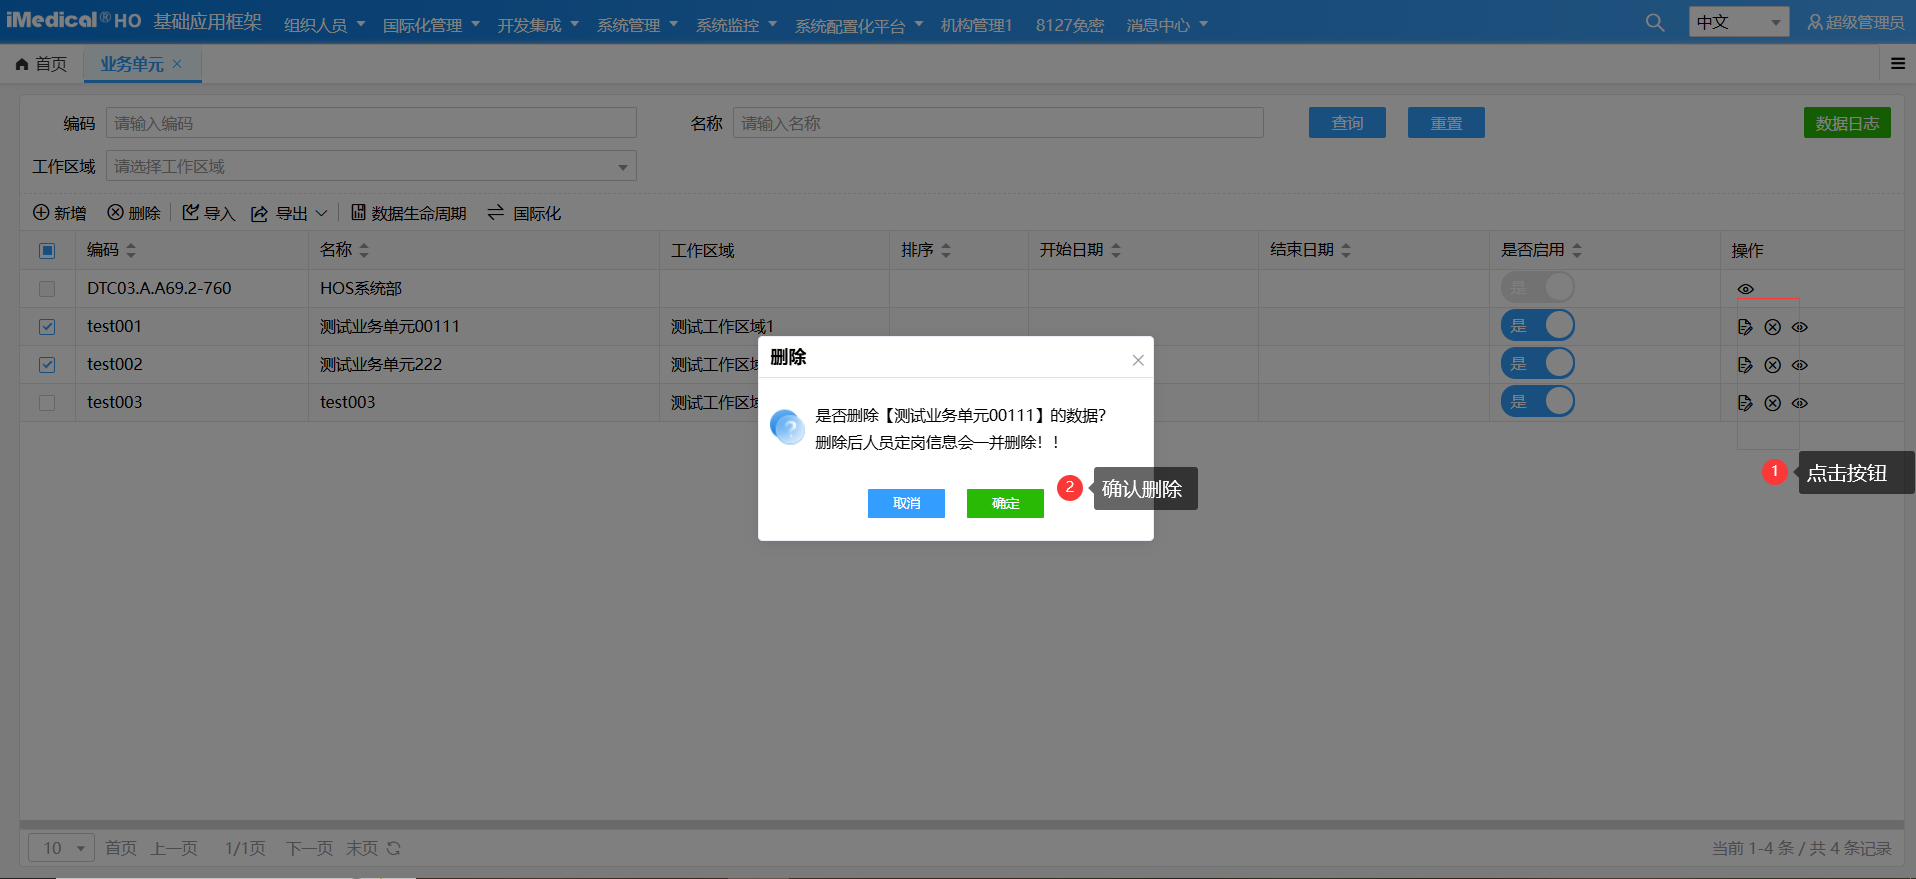Uncheck the test001 row checkbox
This screenshot has width=1916, height=879.
(x=47, y=327)
